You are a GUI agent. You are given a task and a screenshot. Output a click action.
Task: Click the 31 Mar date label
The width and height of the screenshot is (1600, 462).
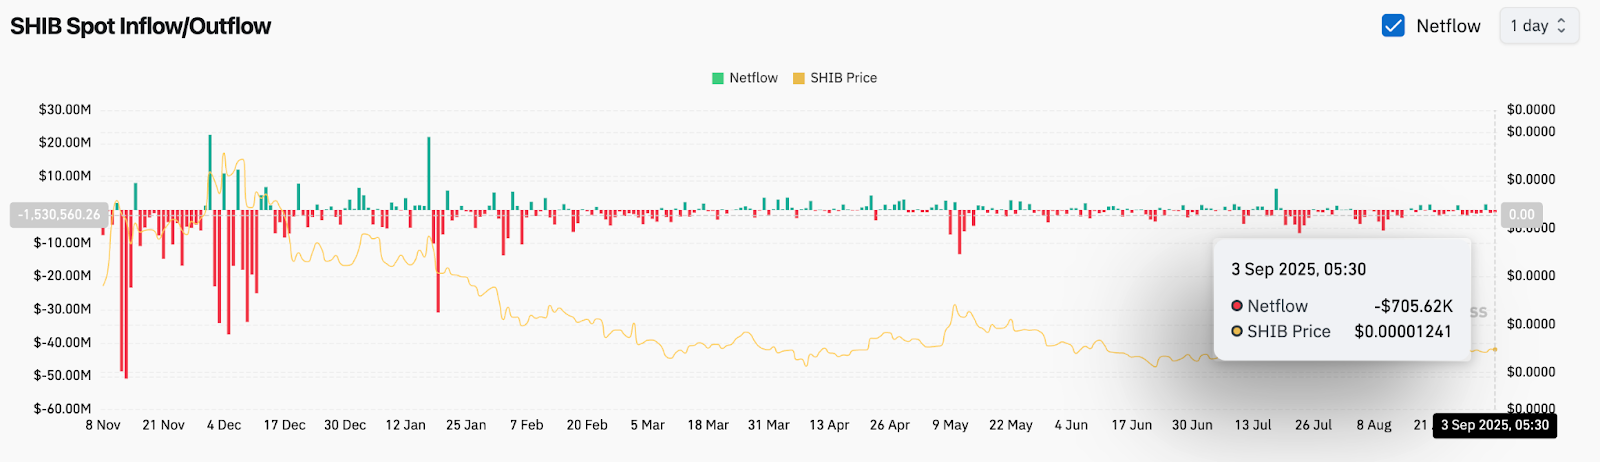click(768, 425)
